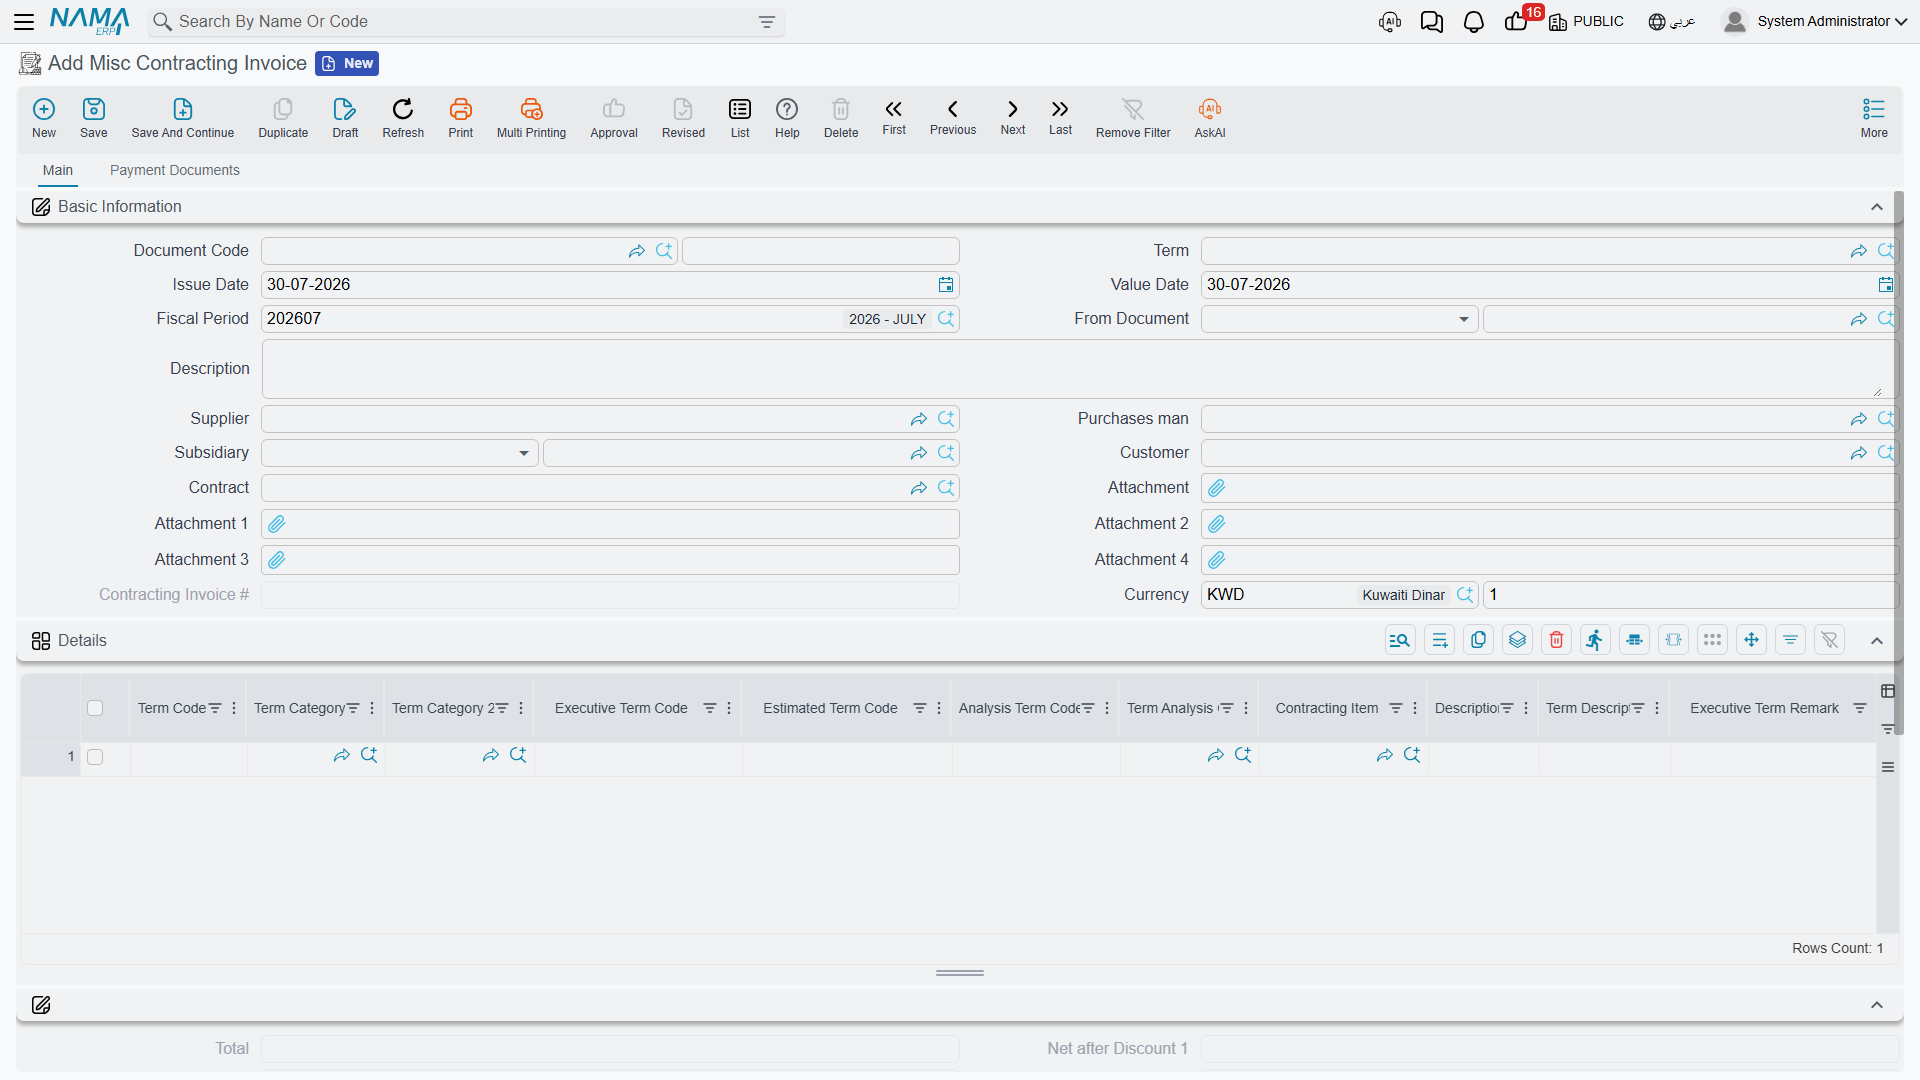Open notifications bell
1920x1080 pixels.
1473,22
